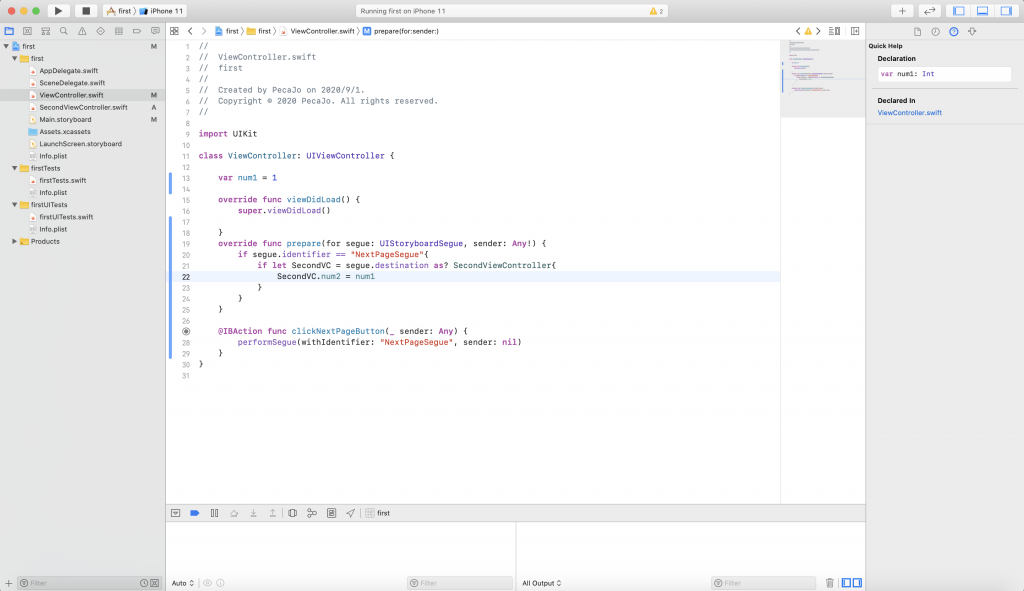Click the ViewController.swift link in Quick Help
1024x591 pixels.
click(x=909, y=113)
